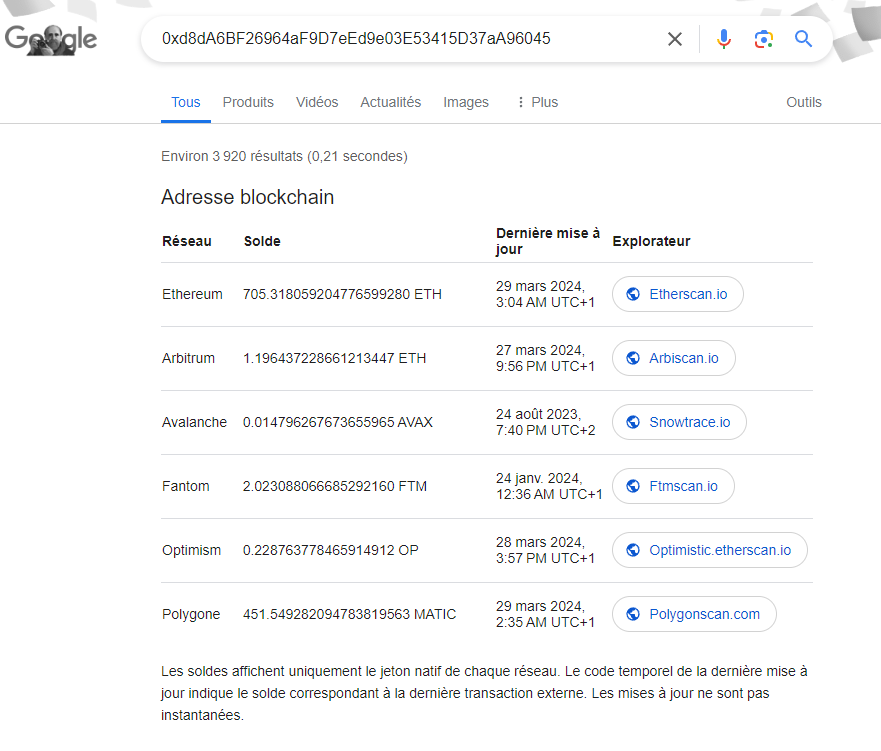Click inside the search input field
This screenshot has height=751, width=881.
click(x=400, y=38)
